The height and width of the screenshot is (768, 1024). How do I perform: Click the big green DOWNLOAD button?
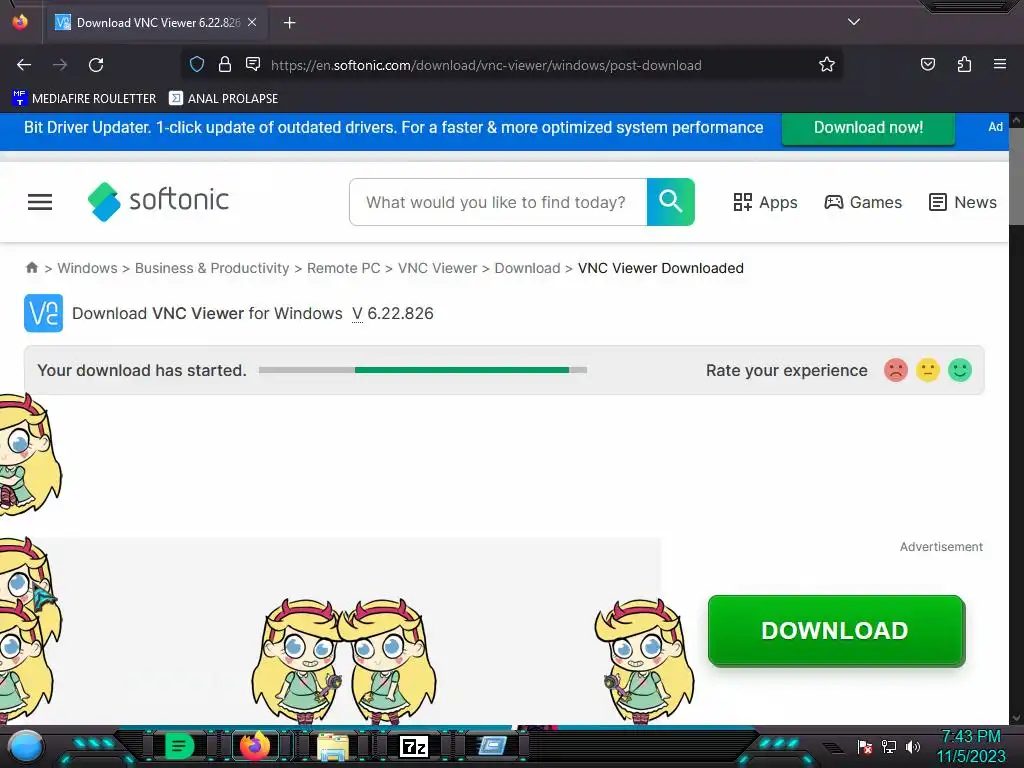click(x=836, y=630)
